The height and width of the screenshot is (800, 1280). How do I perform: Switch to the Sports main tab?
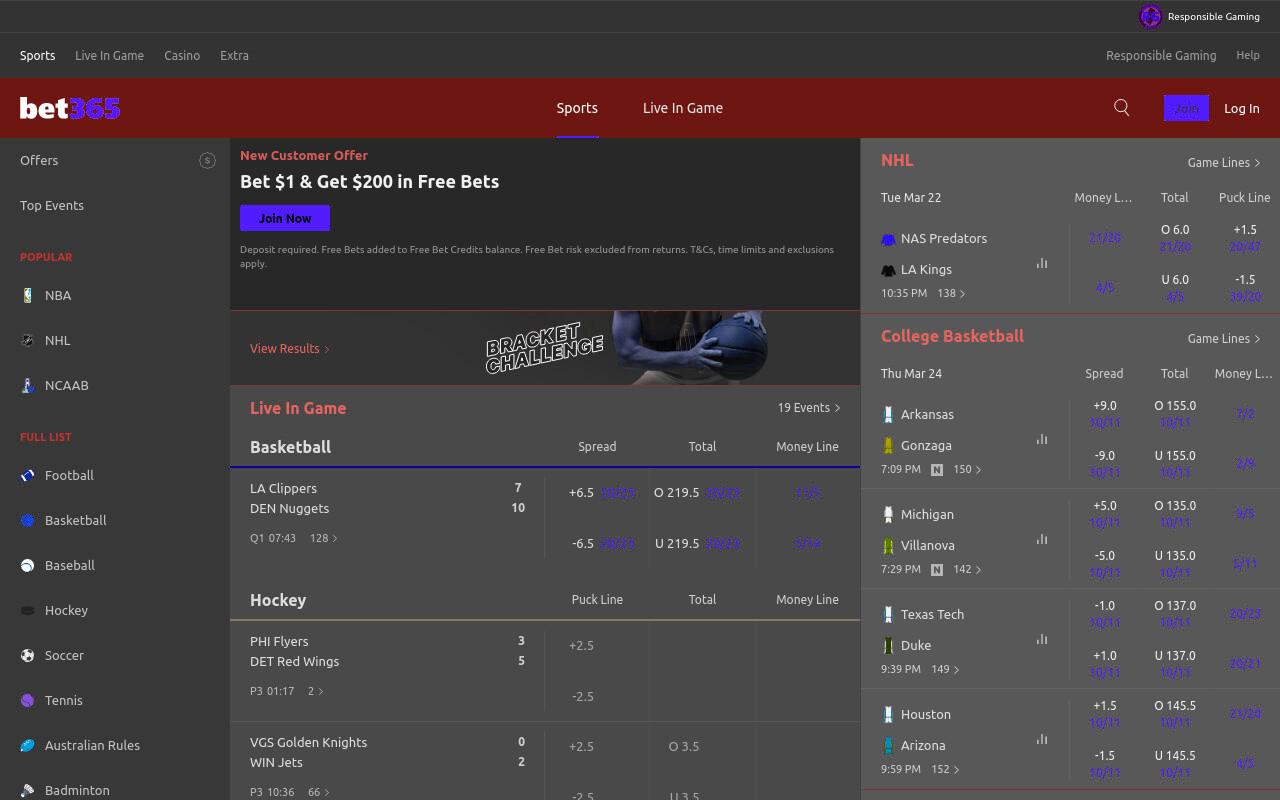click(577, 108)
